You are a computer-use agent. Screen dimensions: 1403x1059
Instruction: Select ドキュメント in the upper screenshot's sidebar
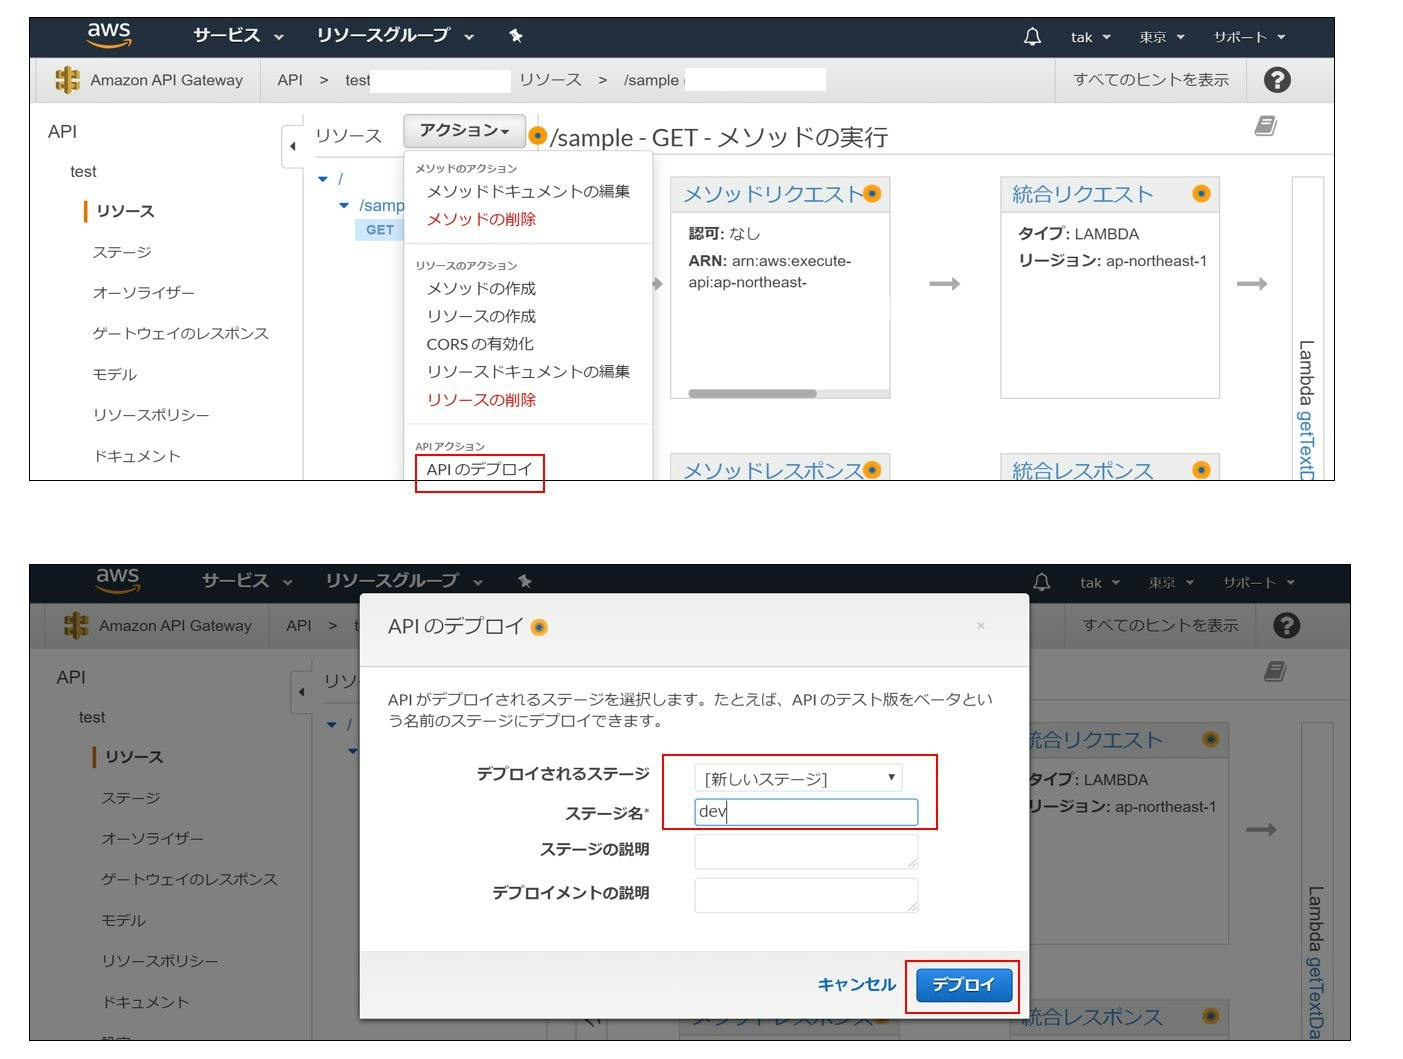(136, 456)
